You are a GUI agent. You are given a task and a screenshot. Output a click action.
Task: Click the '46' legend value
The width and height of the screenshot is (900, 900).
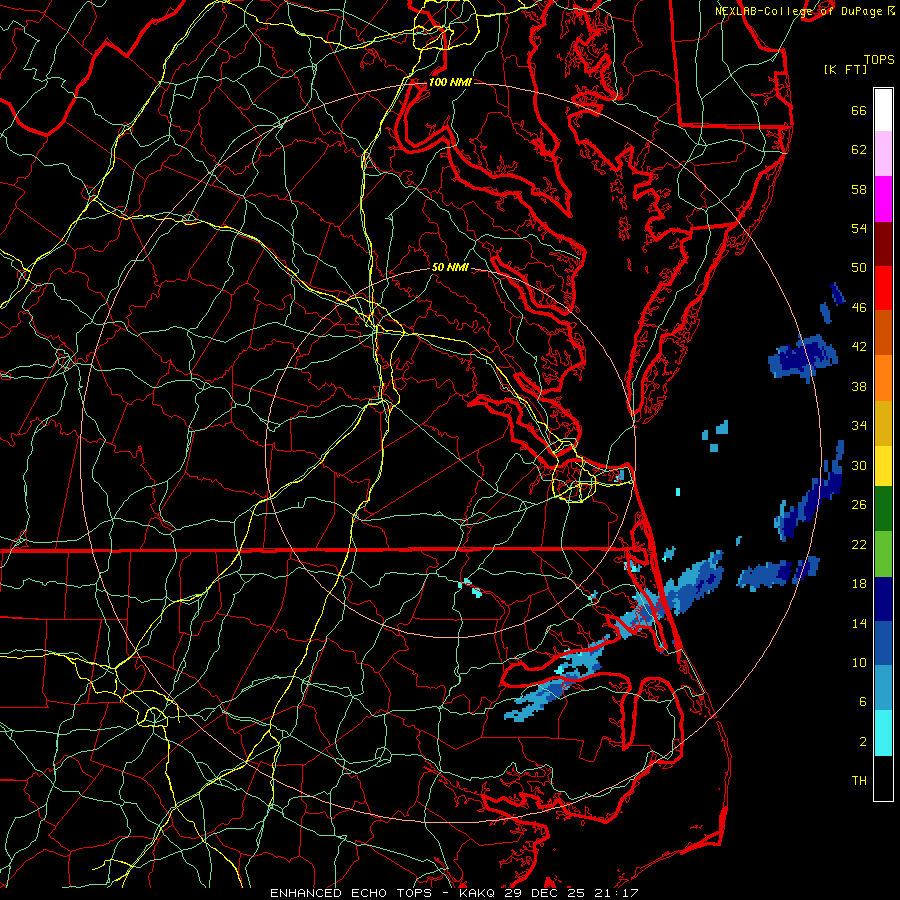pyautogui.click(x=859, y=307)
